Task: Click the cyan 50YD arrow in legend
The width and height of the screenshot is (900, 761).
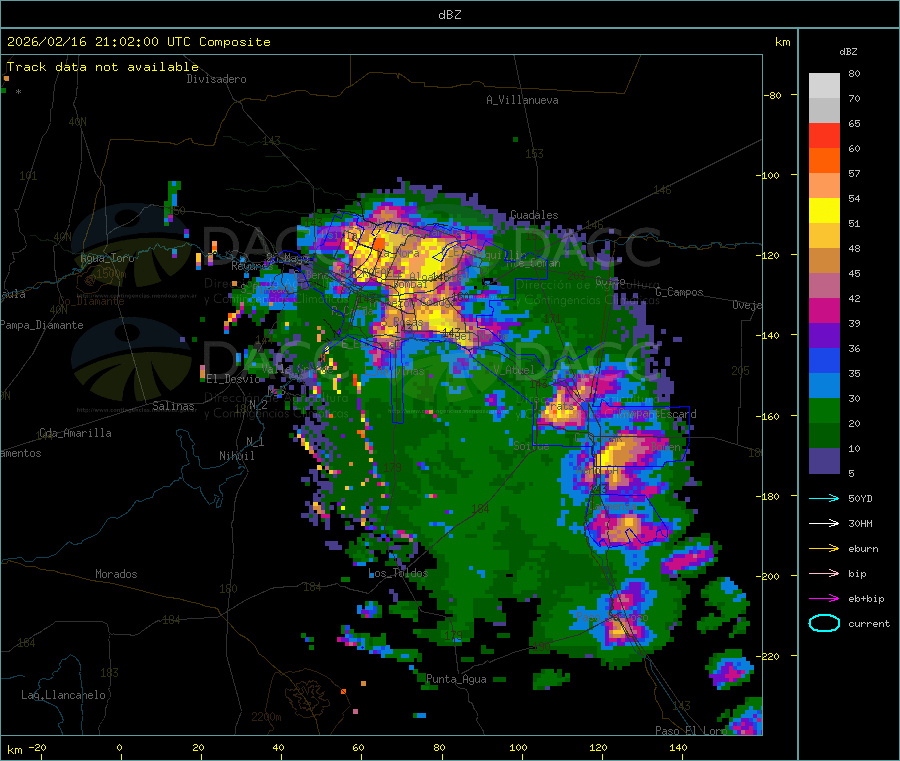Action: click(x=824, y=498)
